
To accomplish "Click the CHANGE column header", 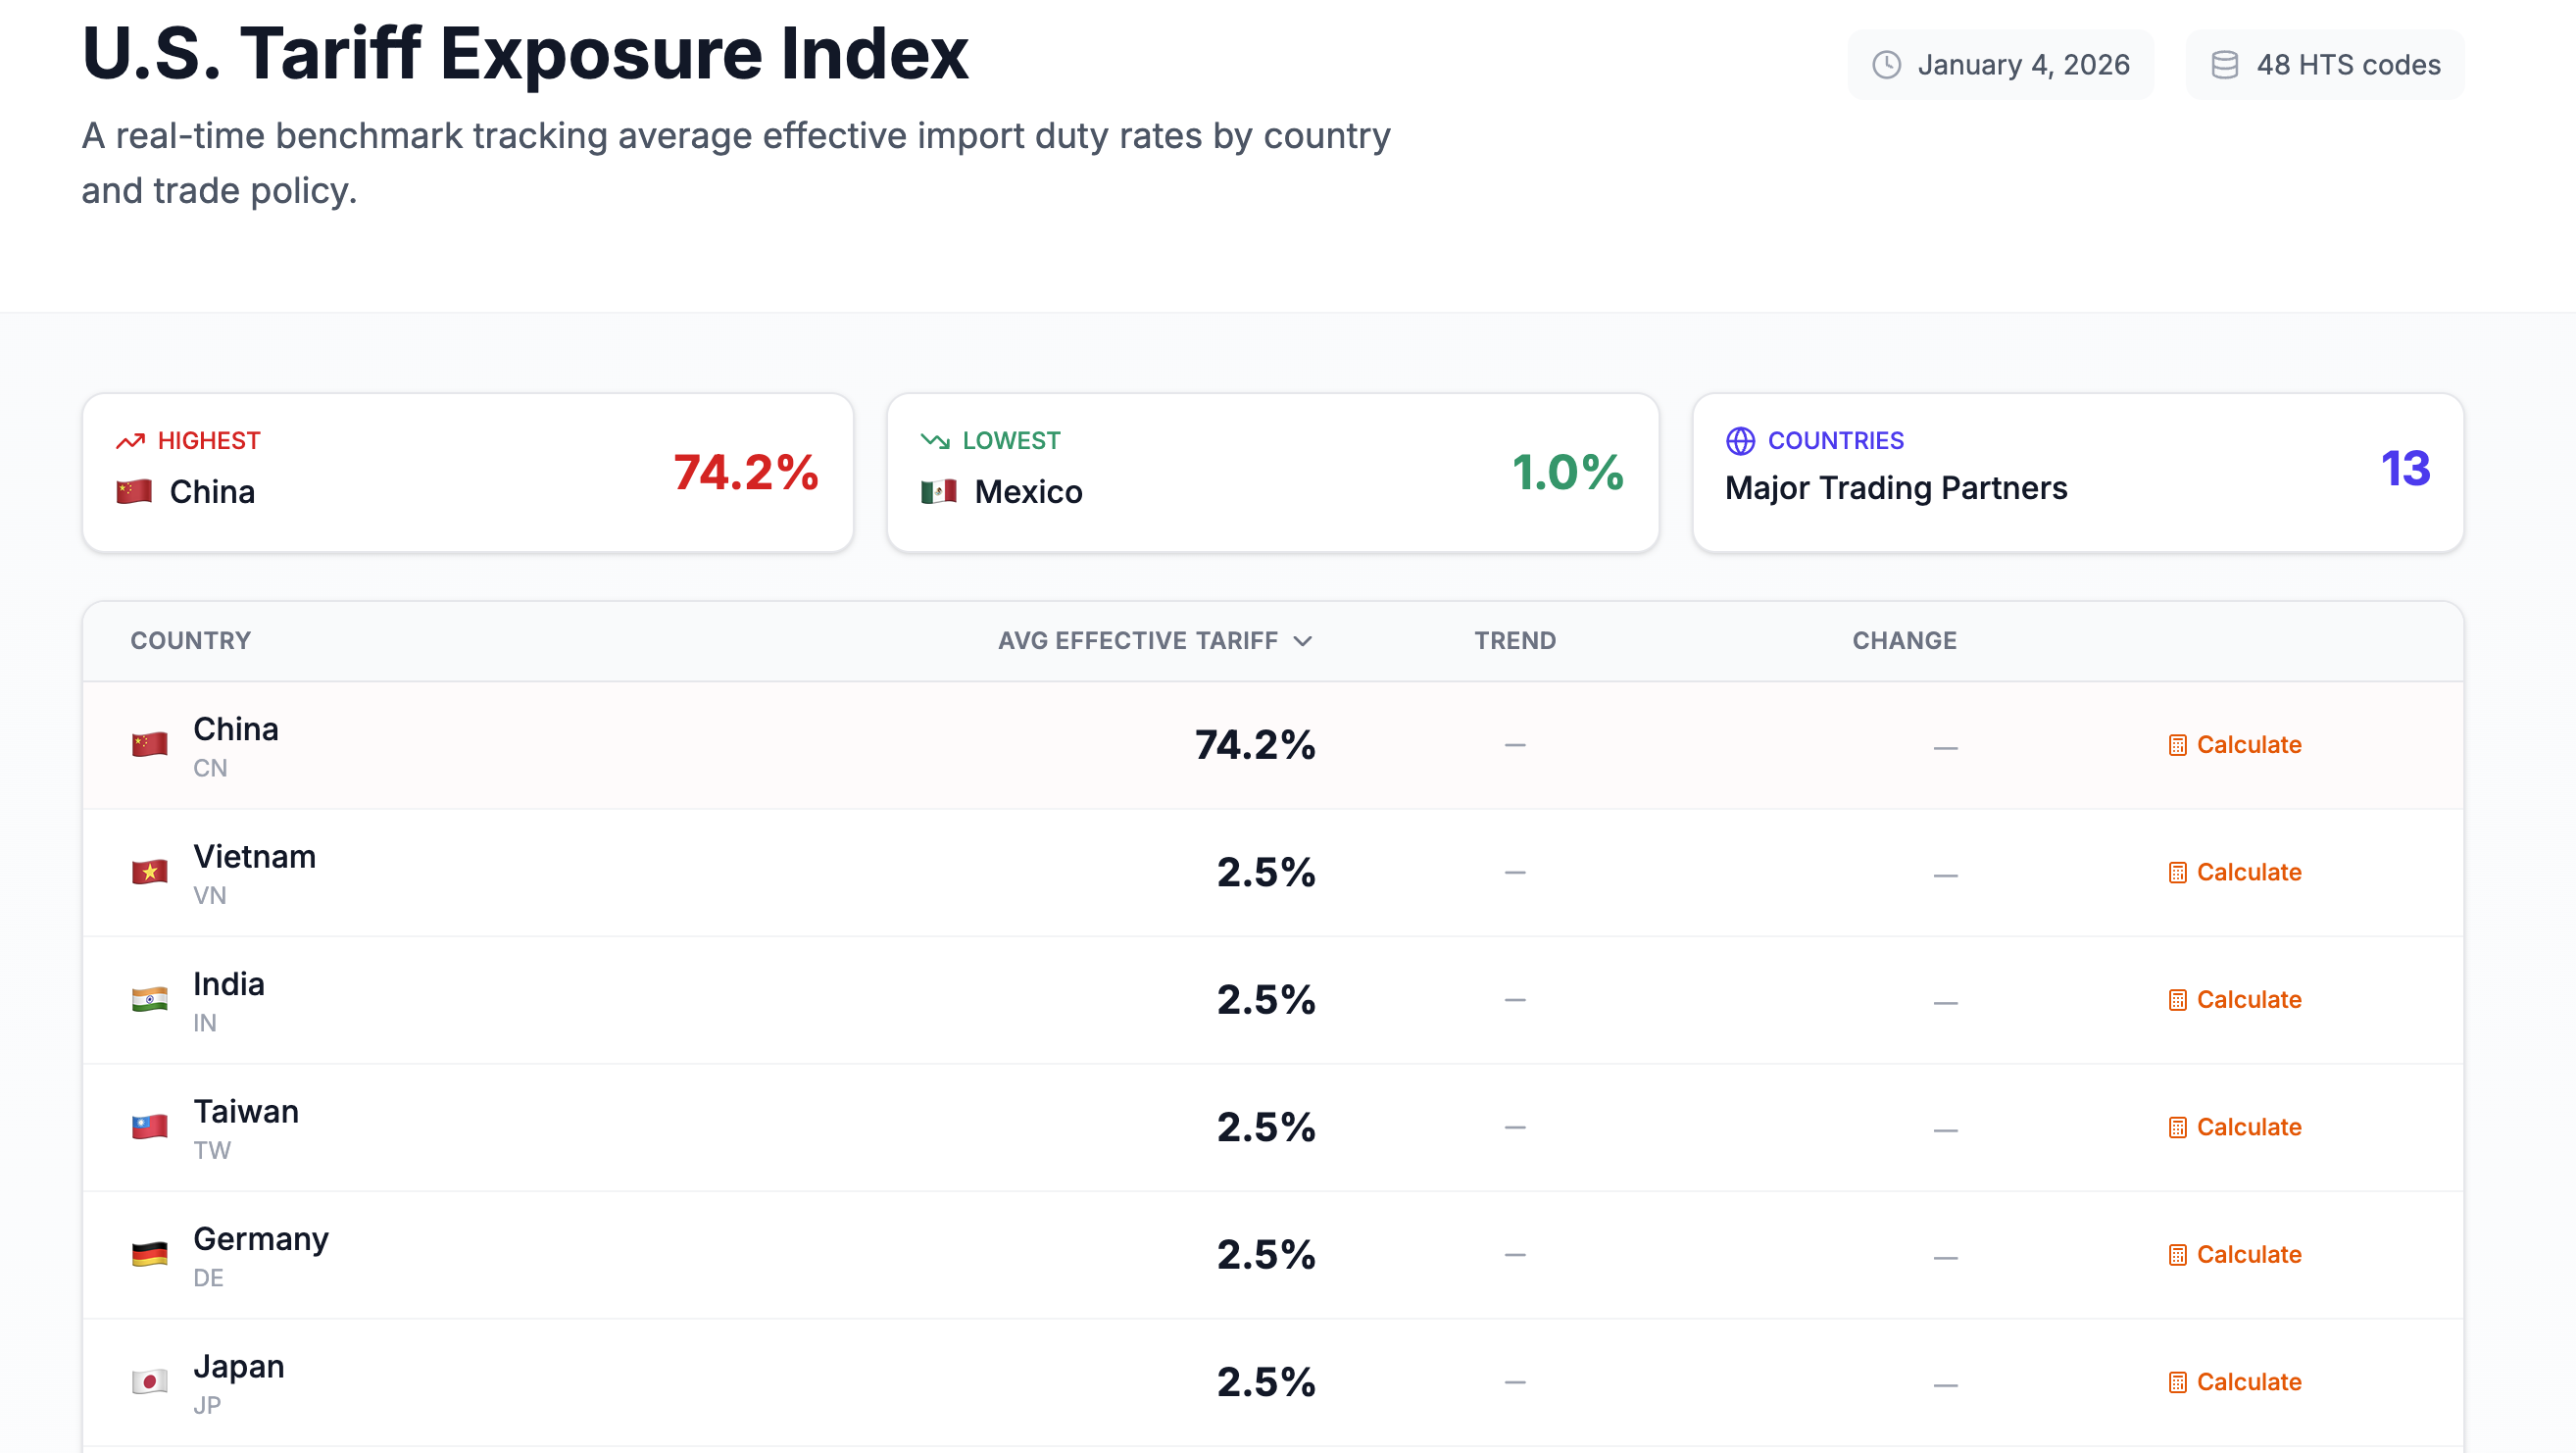I will click(1904, 641).
